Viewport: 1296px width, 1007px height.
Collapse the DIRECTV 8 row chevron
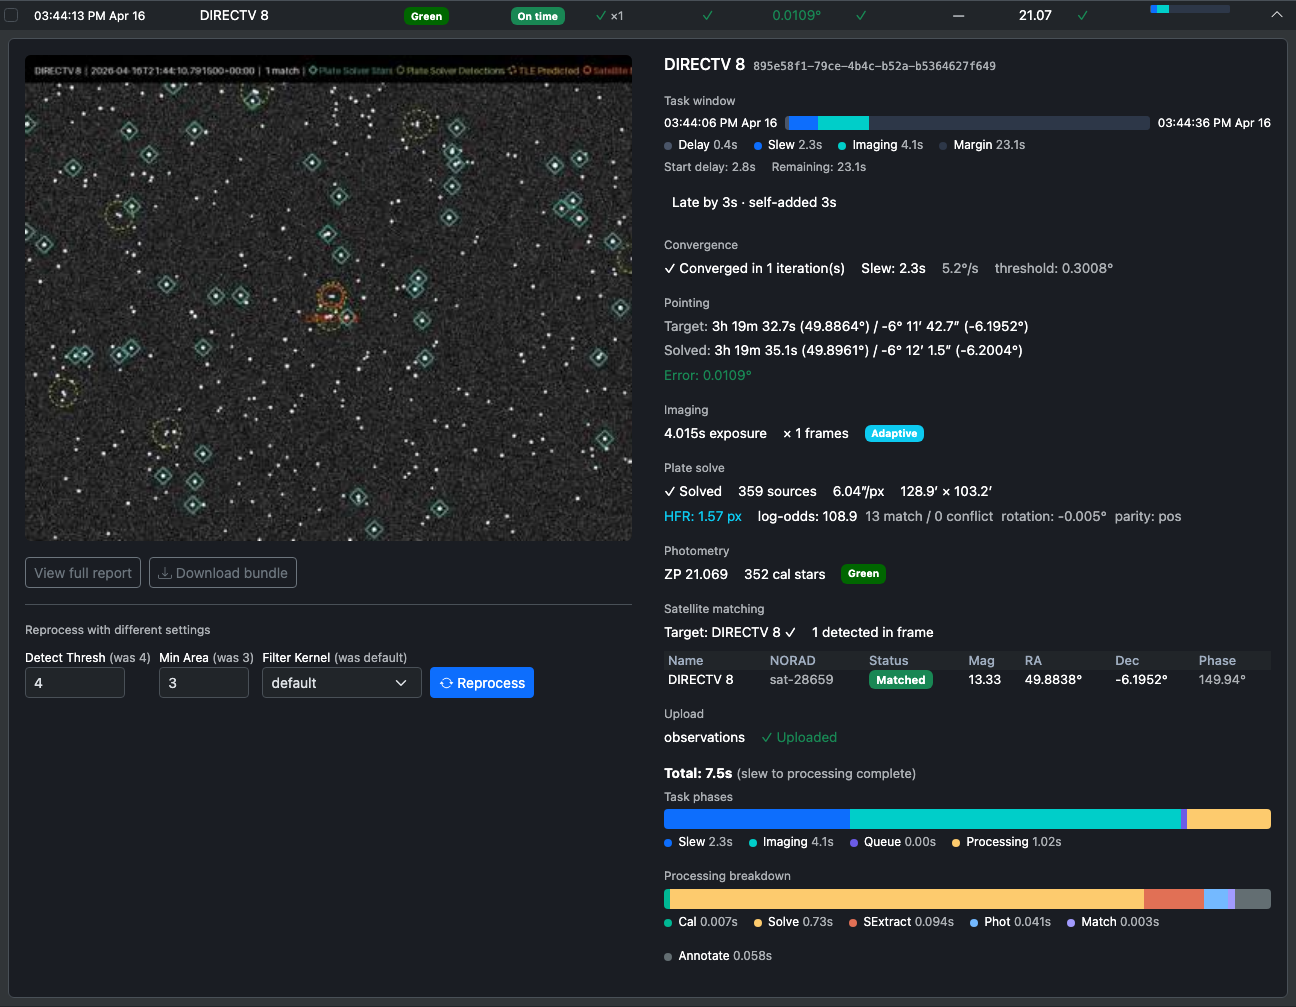coord(1277,15)
